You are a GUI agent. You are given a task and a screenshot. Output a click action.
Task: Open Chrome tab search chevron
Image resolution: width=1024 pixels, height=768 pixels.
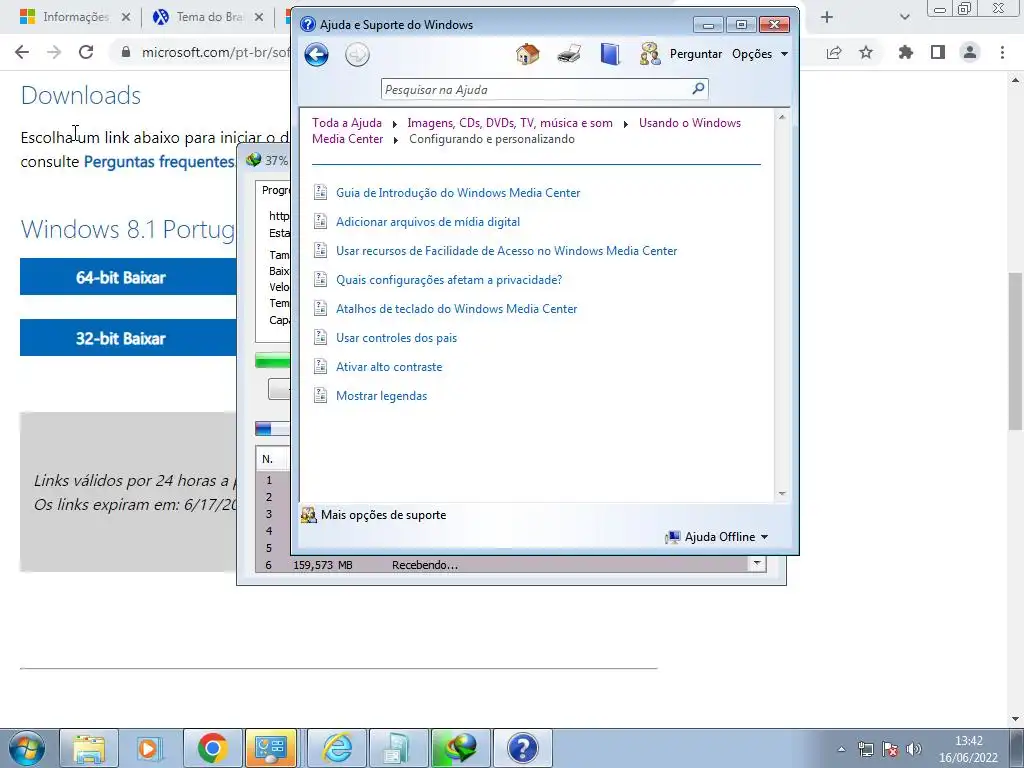coord(904,17)
